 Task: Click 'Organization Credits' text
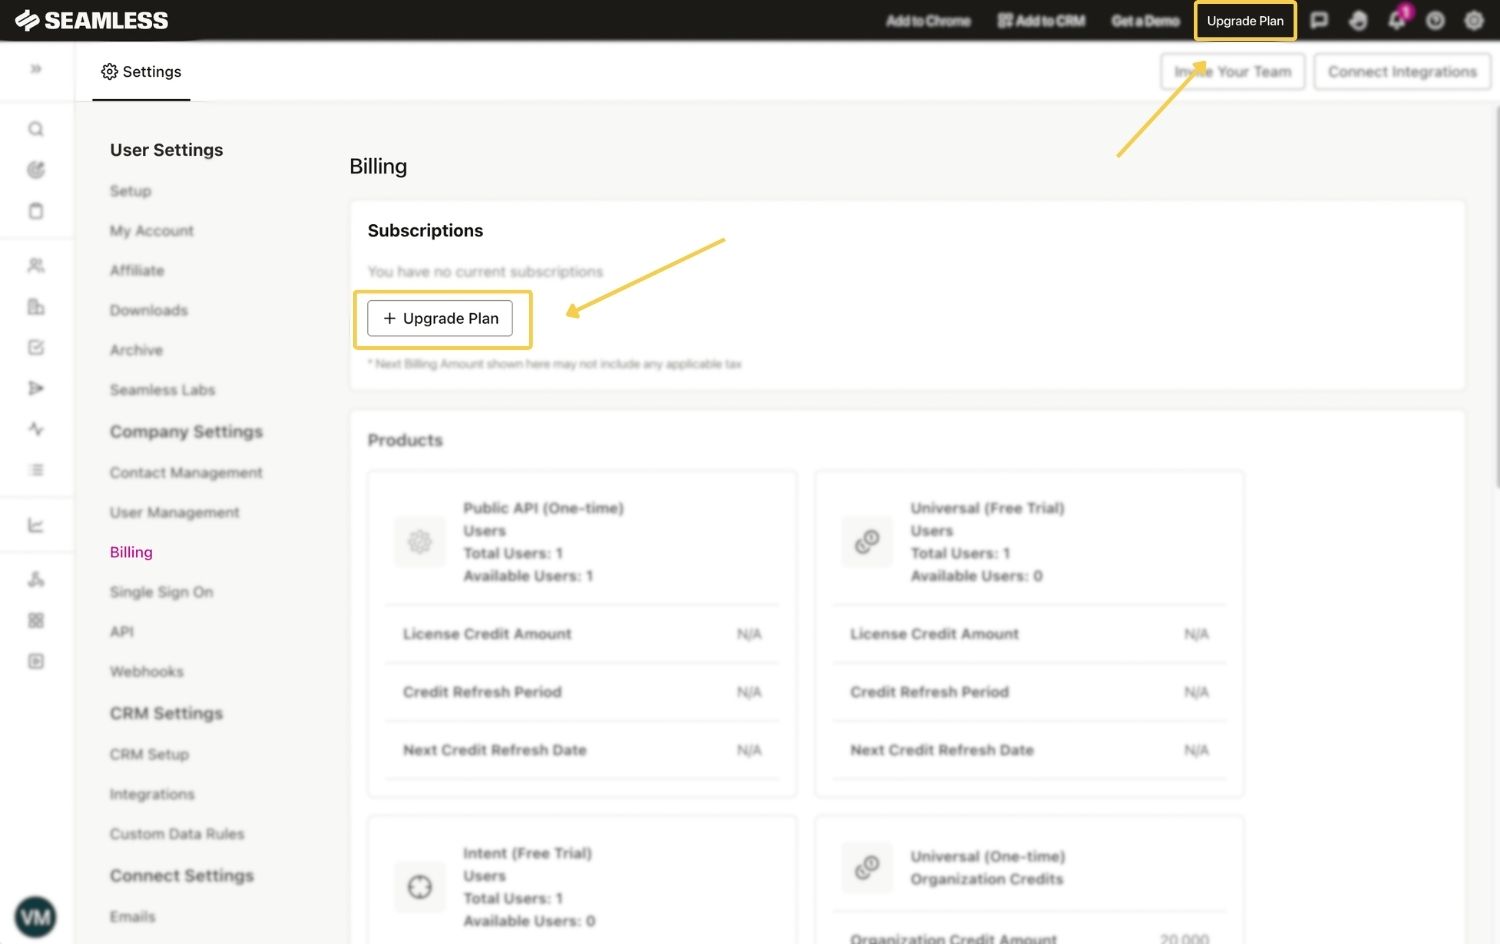coord(986,879)
